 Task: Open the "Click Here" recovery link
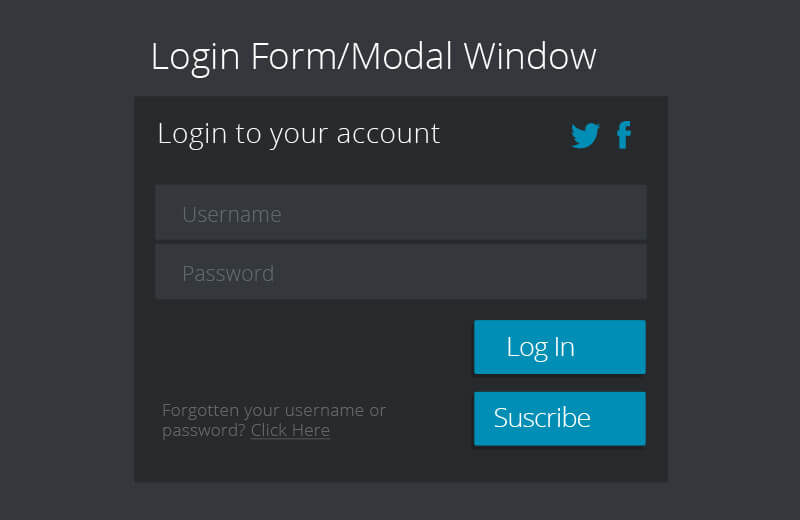[x=290, y=431]
